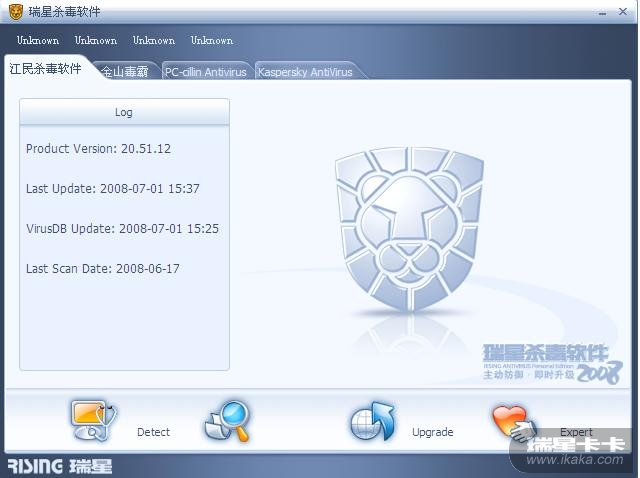640x478 pixels.
Task: Click the monitor with stethoscope icon
Action: [93, 421]
